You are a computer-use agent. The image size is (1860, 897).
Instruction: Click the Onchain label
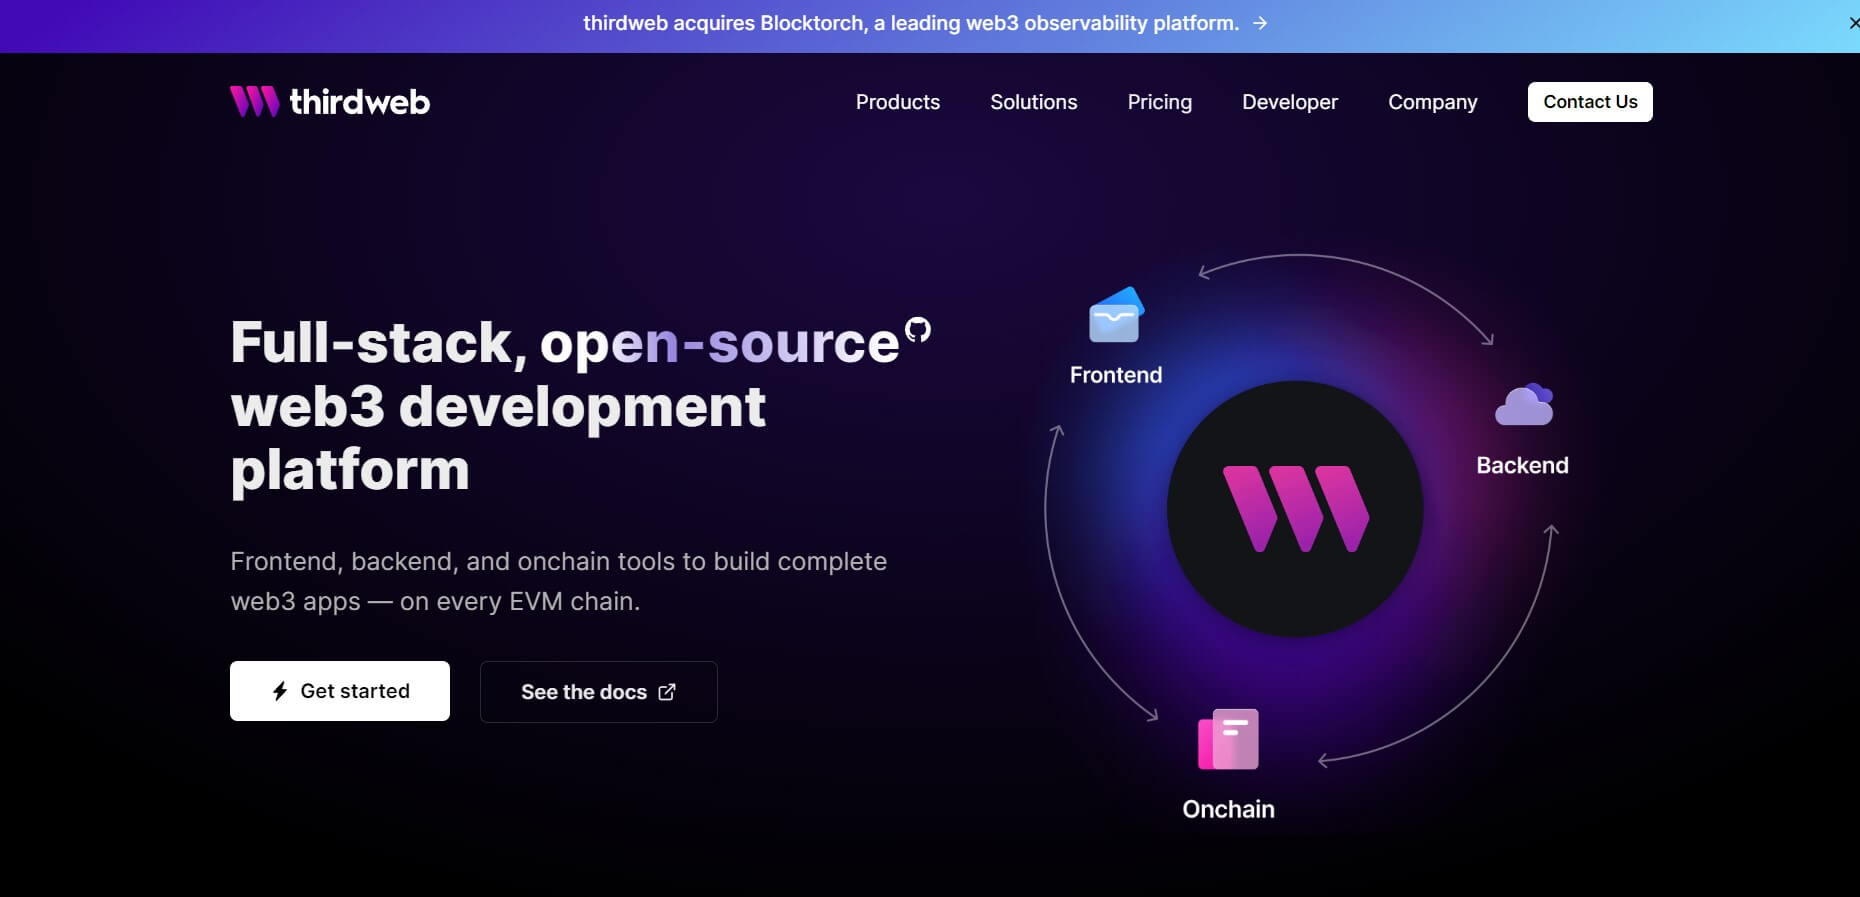pos(1228,809)
